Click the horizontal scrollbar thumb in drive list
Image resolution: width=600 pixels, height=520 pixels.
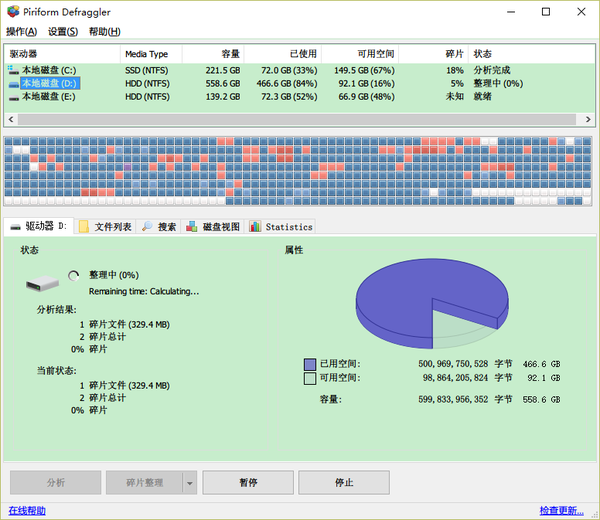[x=297, y=119]
